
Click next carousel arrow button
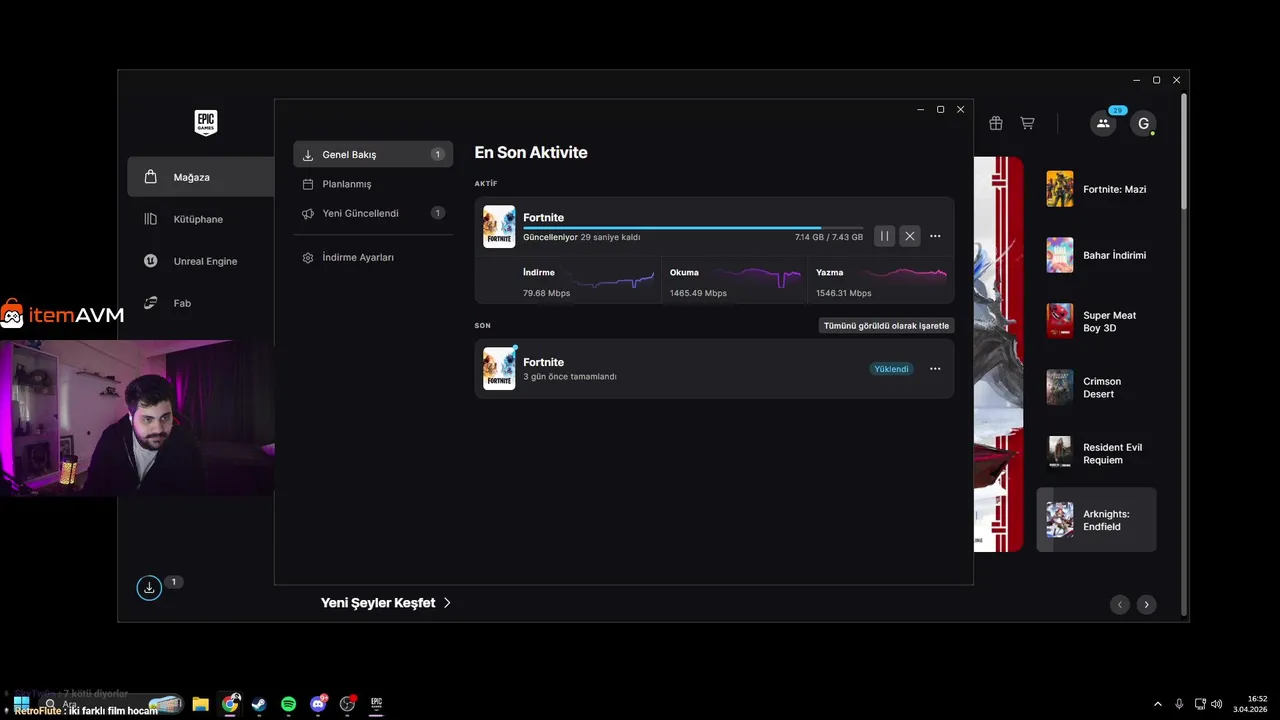coord(1147,604)
